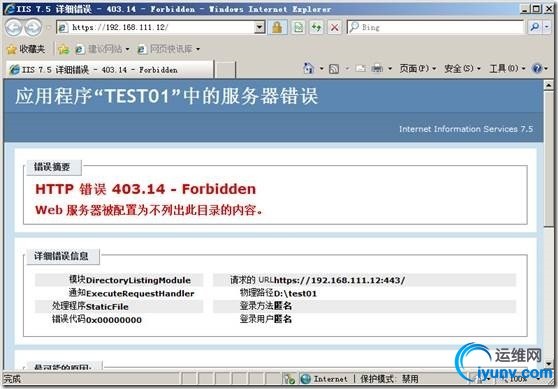Refresh the page with green arrows icon
The image size is (558, 389).
click(316, 27)
